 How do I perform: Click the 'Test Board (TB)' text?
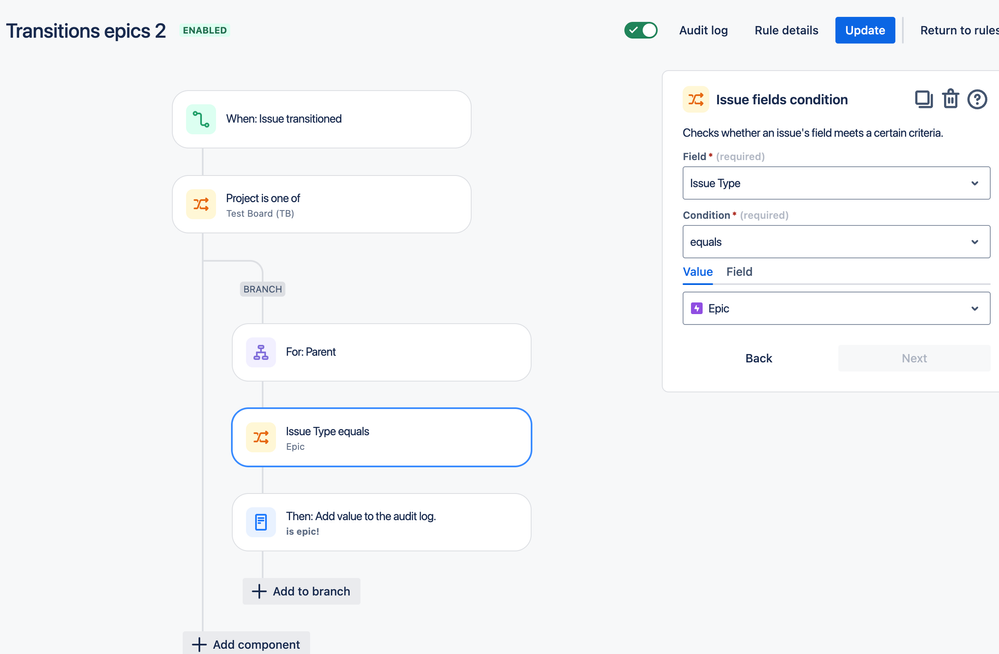(x=260, y=214)
